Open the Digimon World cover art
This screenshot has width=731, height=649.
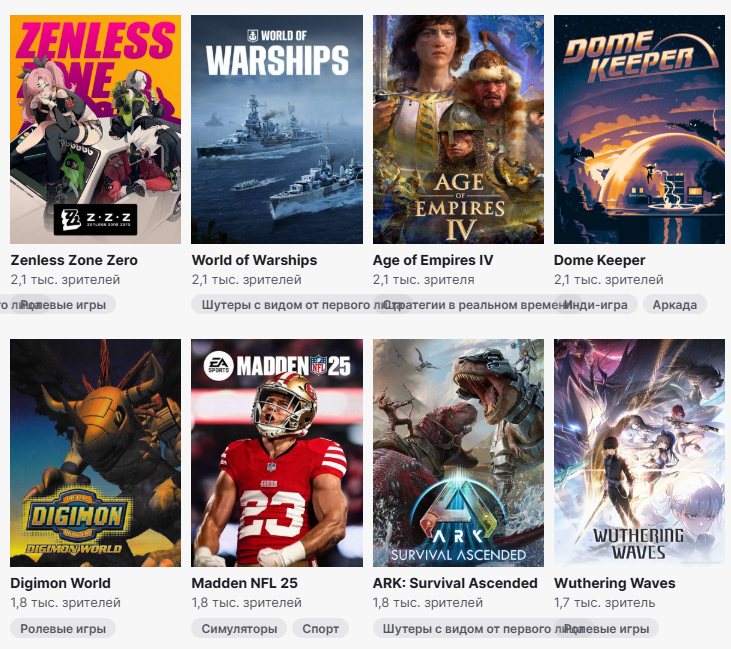[96, 453]
